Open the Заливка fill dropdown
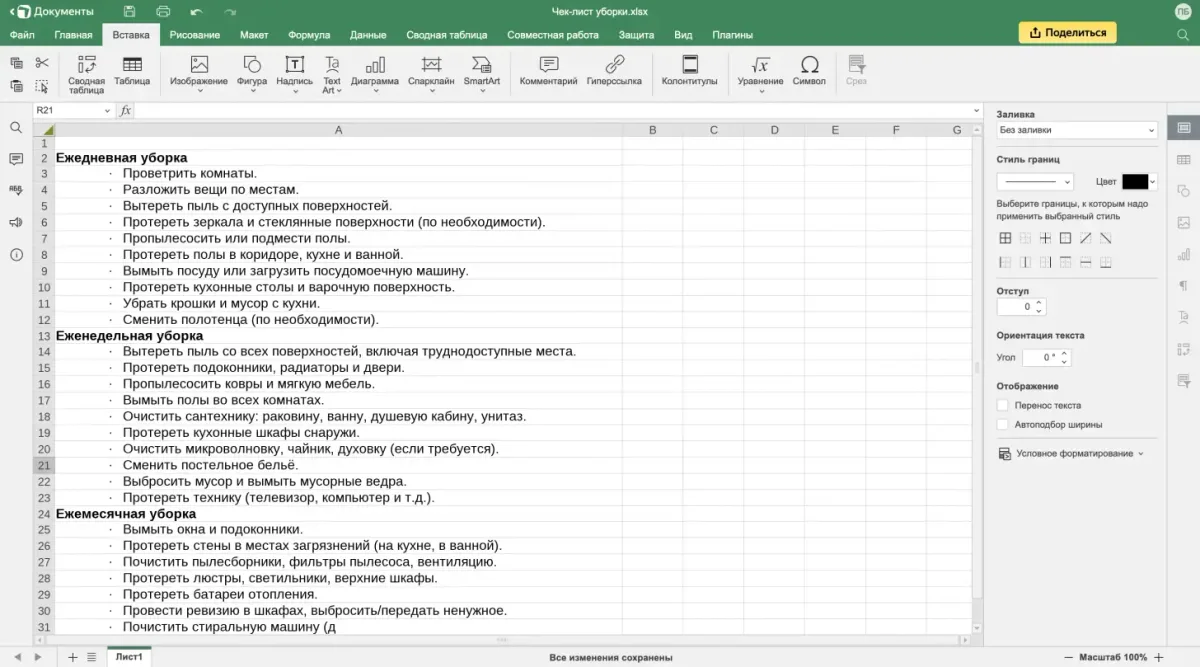Viewport: 1200px width, 667px height. point(1076,130)
